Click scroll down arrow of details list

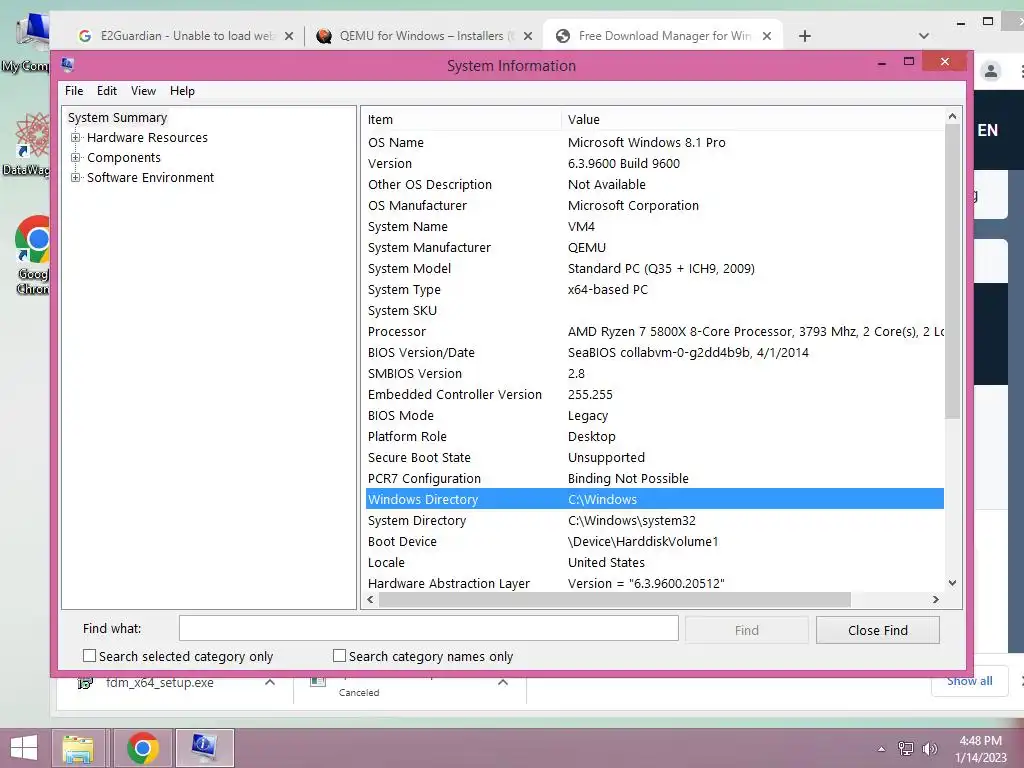pyautogui.click(x=952, y=583)
